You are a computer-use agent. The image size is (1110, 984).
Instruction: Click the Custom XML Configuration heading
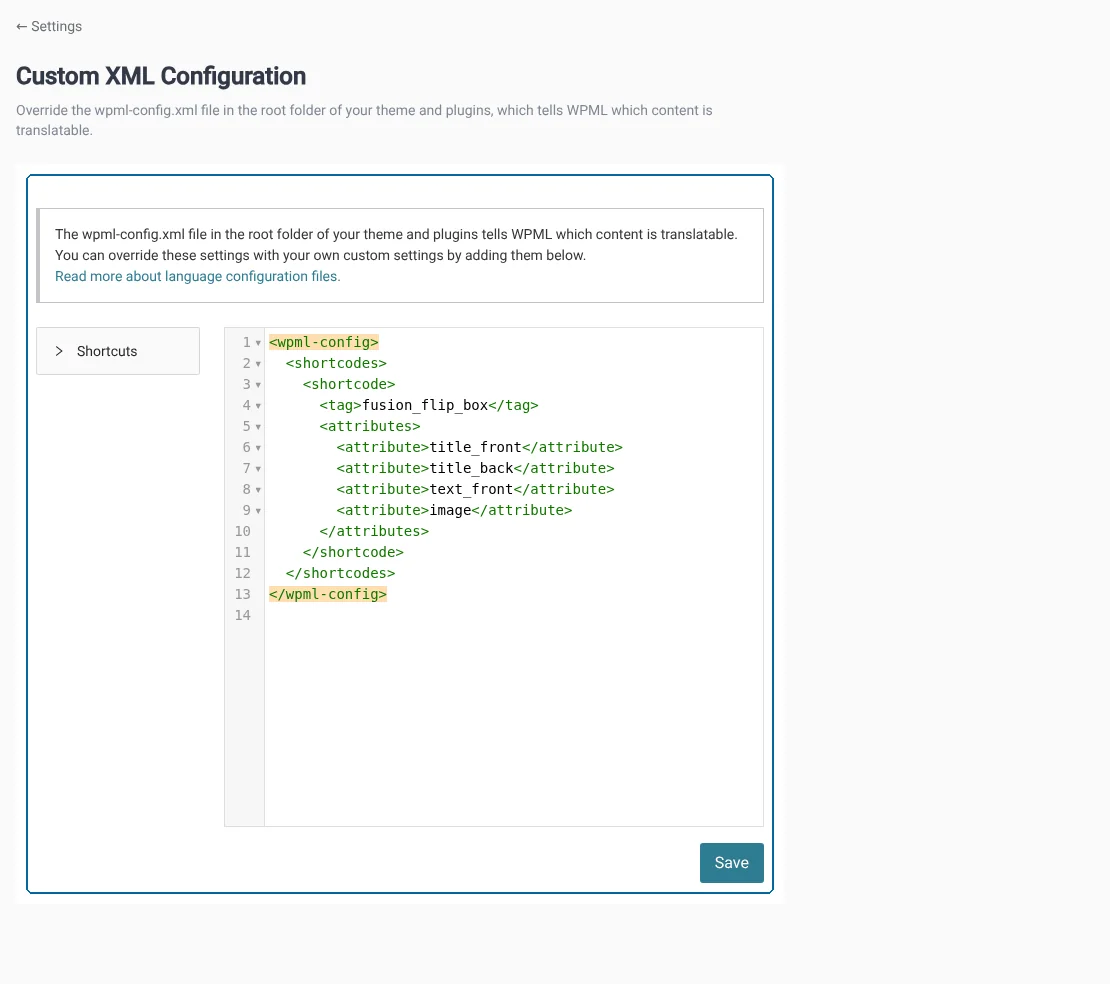pyautogui.click(x=161, y=76)
